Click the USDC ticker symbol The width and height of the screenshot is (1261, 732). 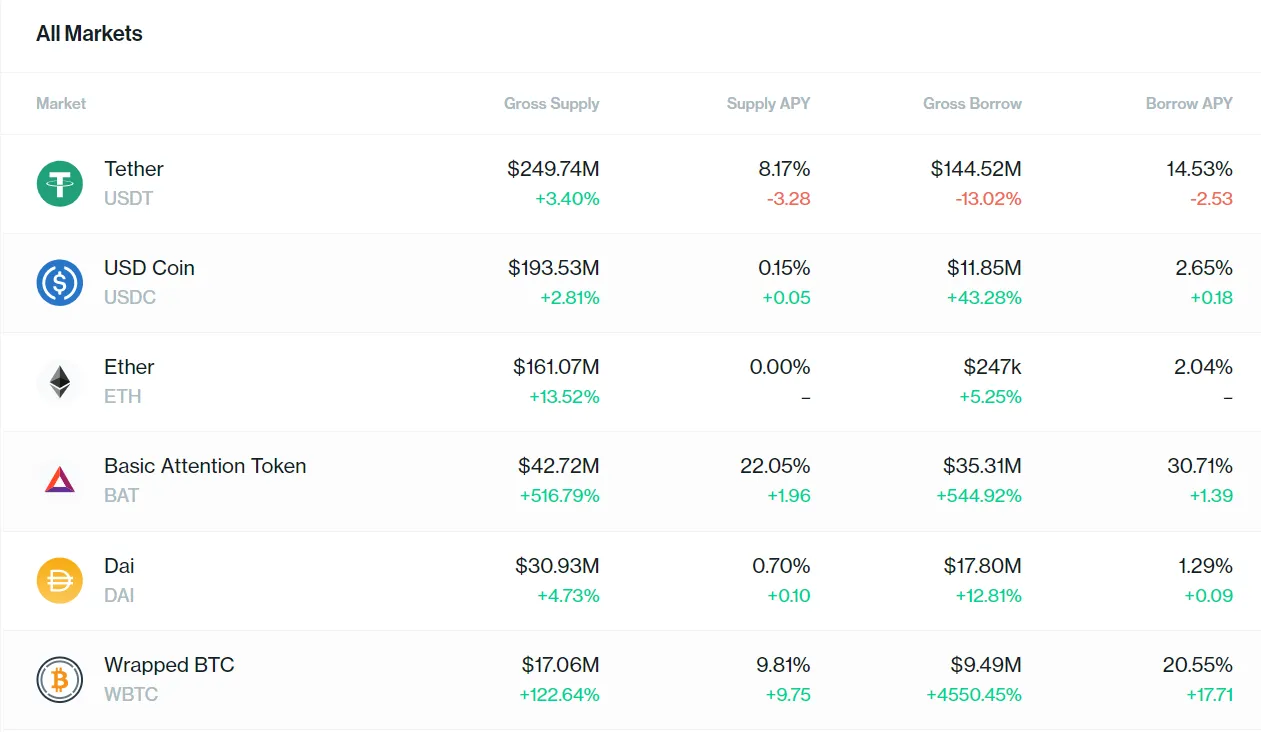pos(130,297)
